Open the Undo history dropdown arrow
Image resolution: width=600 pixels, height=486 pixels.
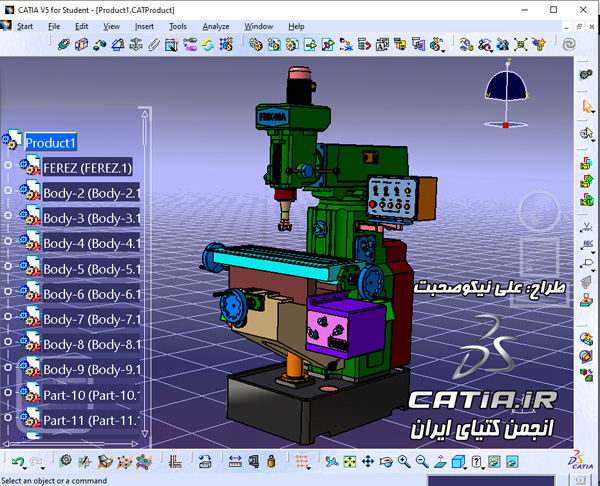(x=25, y=468)
